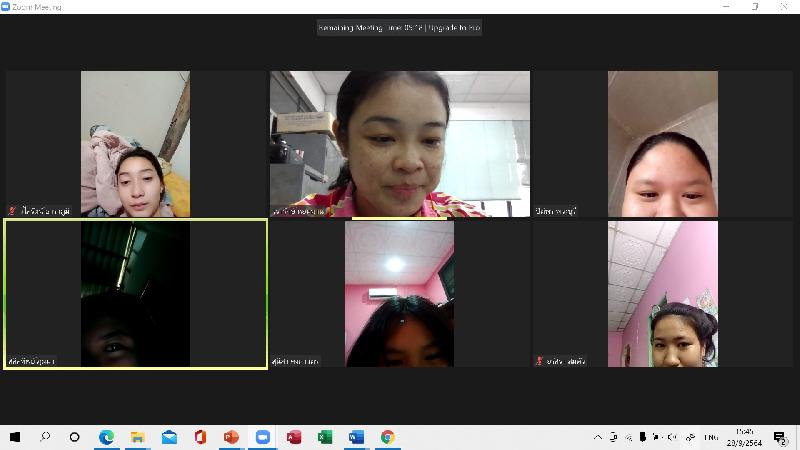The width and height of the screenshot is (800, 450).
Task: Open Word from the taskbar
Action: tap(356, 437)
